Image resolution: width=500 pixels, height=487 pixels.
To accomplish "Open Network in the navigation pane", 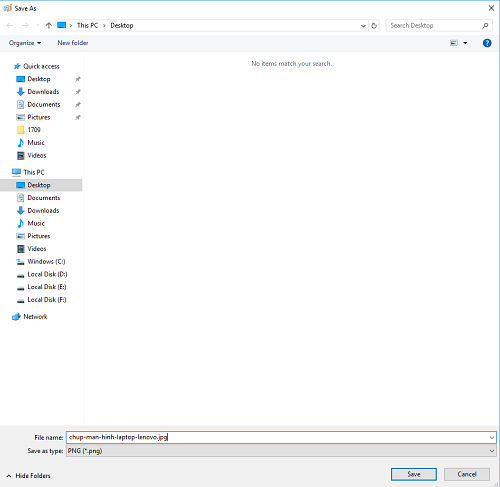I will coord(35,317).
